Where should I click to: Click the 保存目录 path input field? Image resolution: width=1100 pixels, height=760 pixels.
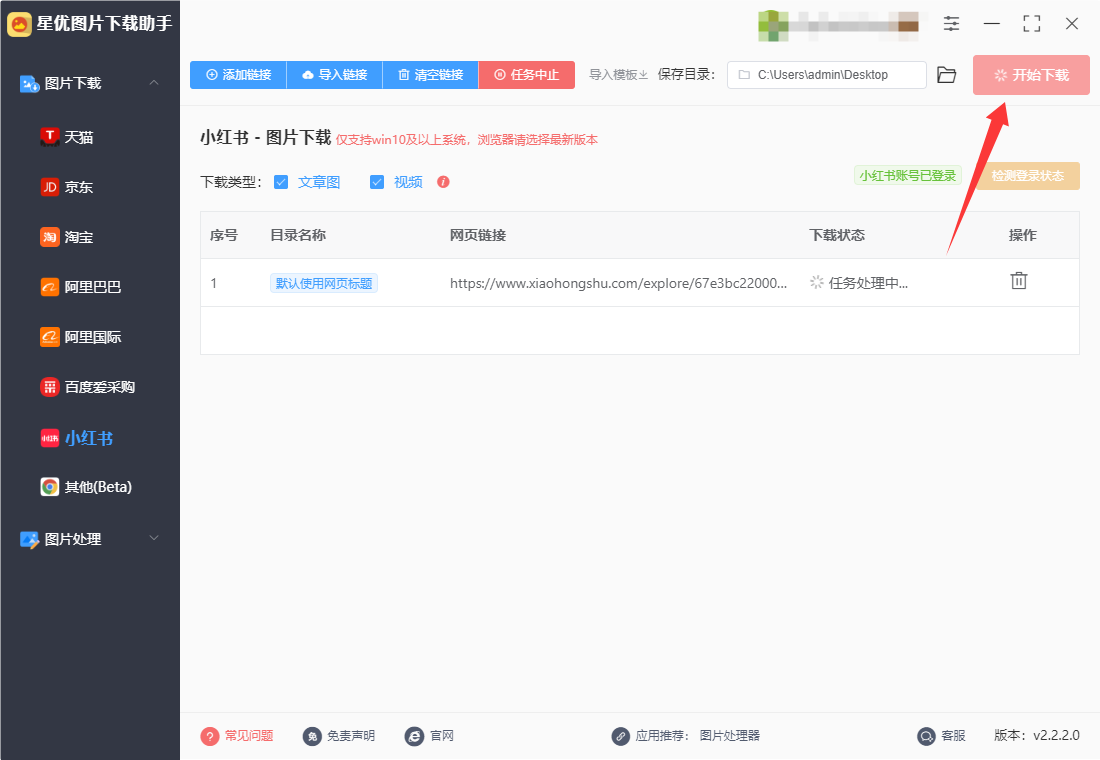tap(826, 75)
